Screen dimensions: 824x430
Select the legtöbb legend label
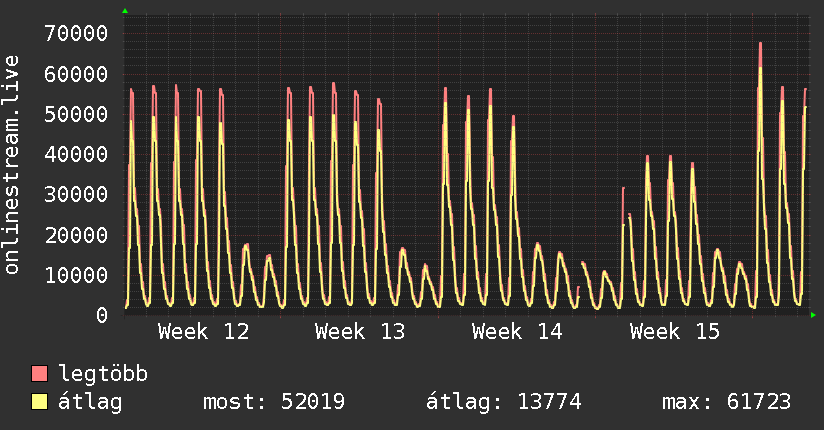point(103,373)
